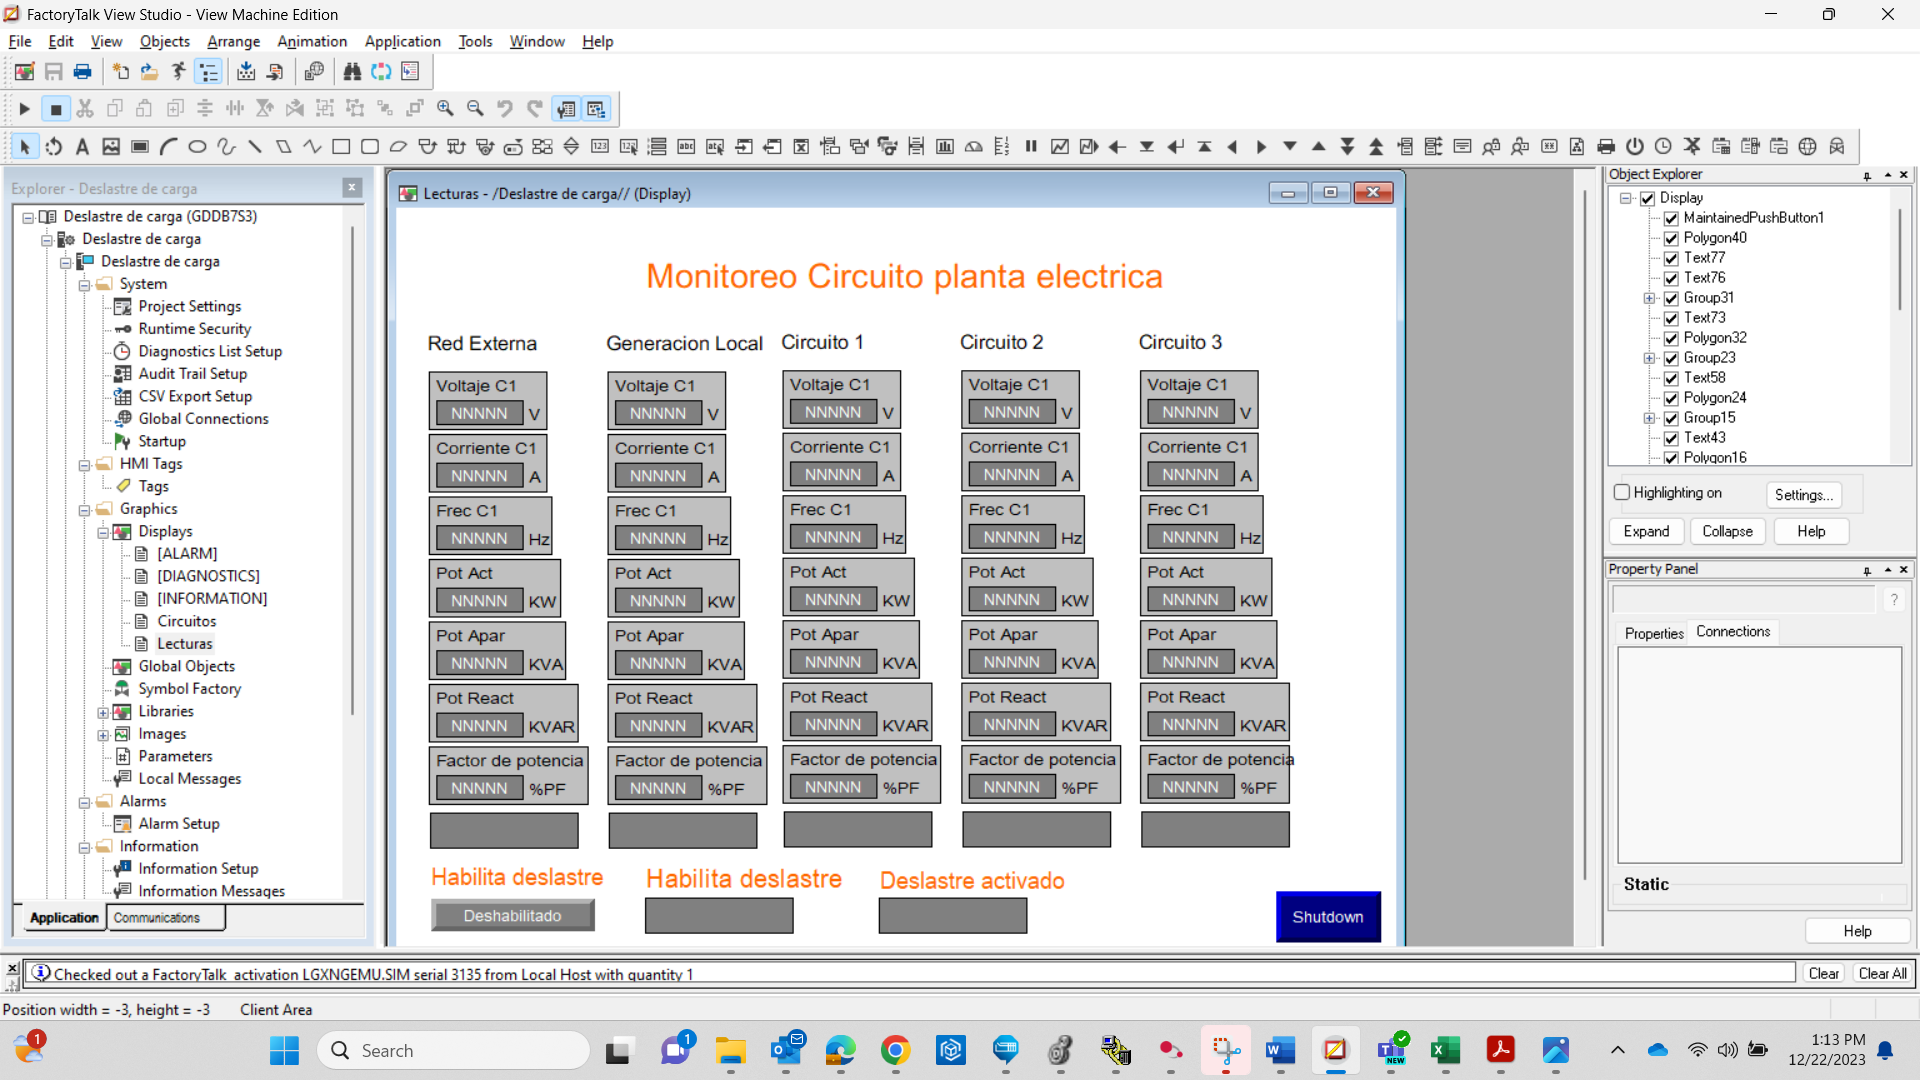Click the blue Shutdown button
The image size is (1920, 1080).
pos(1328,917)
